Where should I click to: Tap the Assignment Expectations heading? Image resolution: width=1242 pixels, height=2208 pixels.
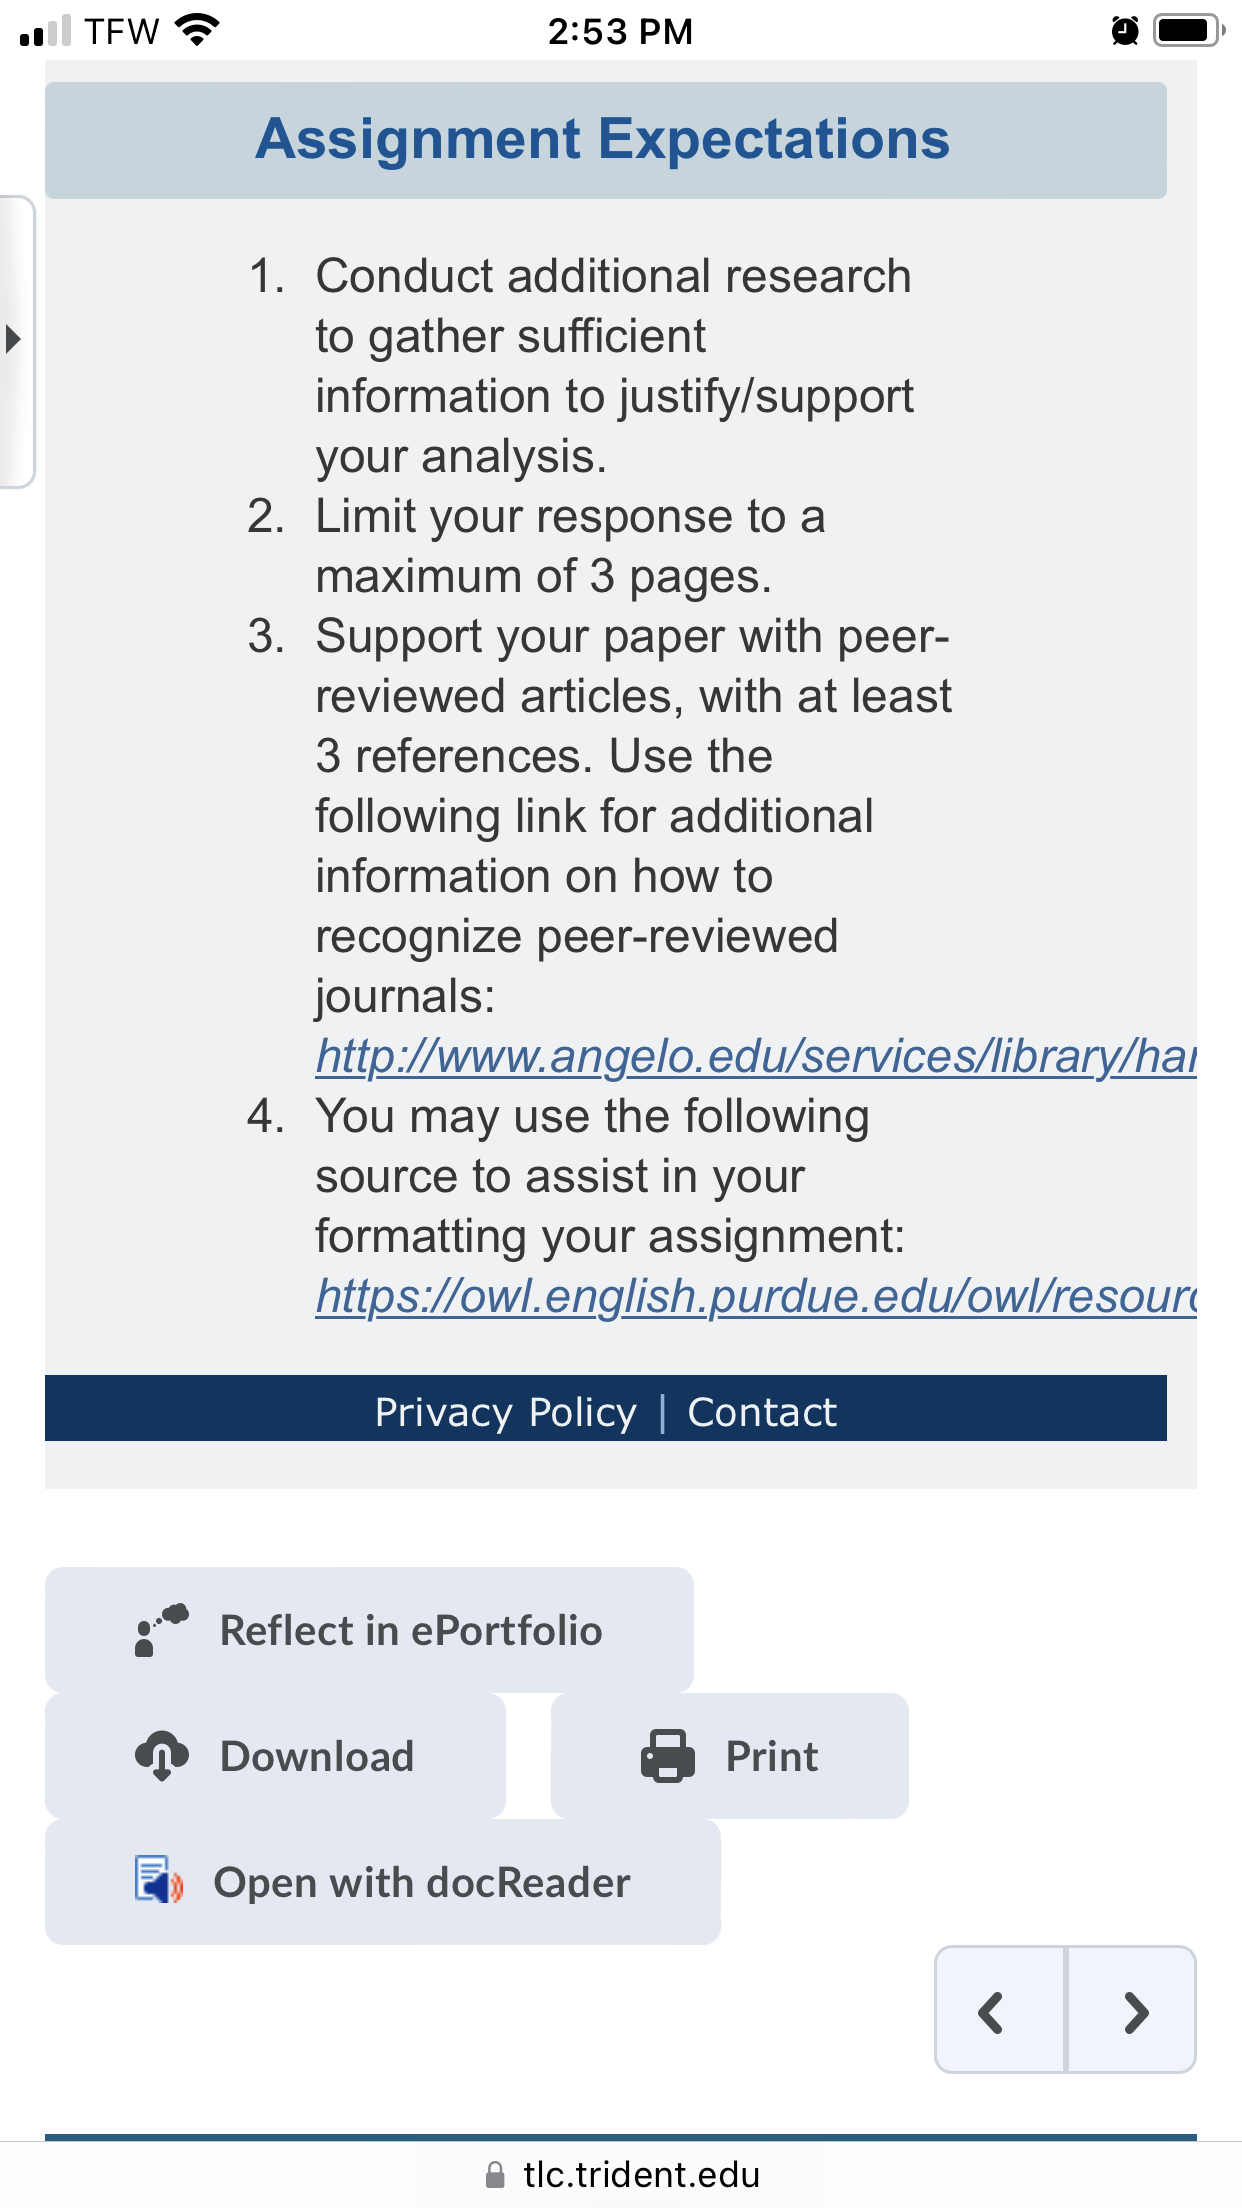click(603, 139)
